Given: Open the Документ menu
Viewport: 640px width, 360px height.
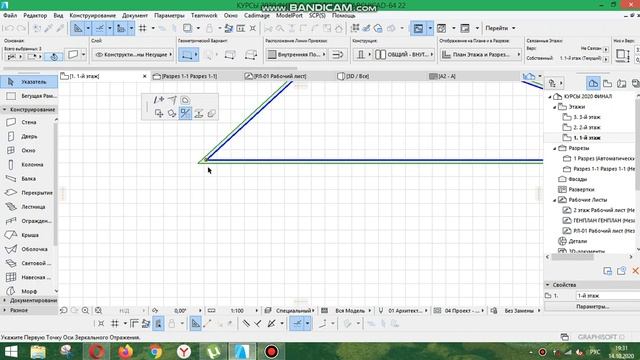Looking at the screenshot, I should [135, 16].
